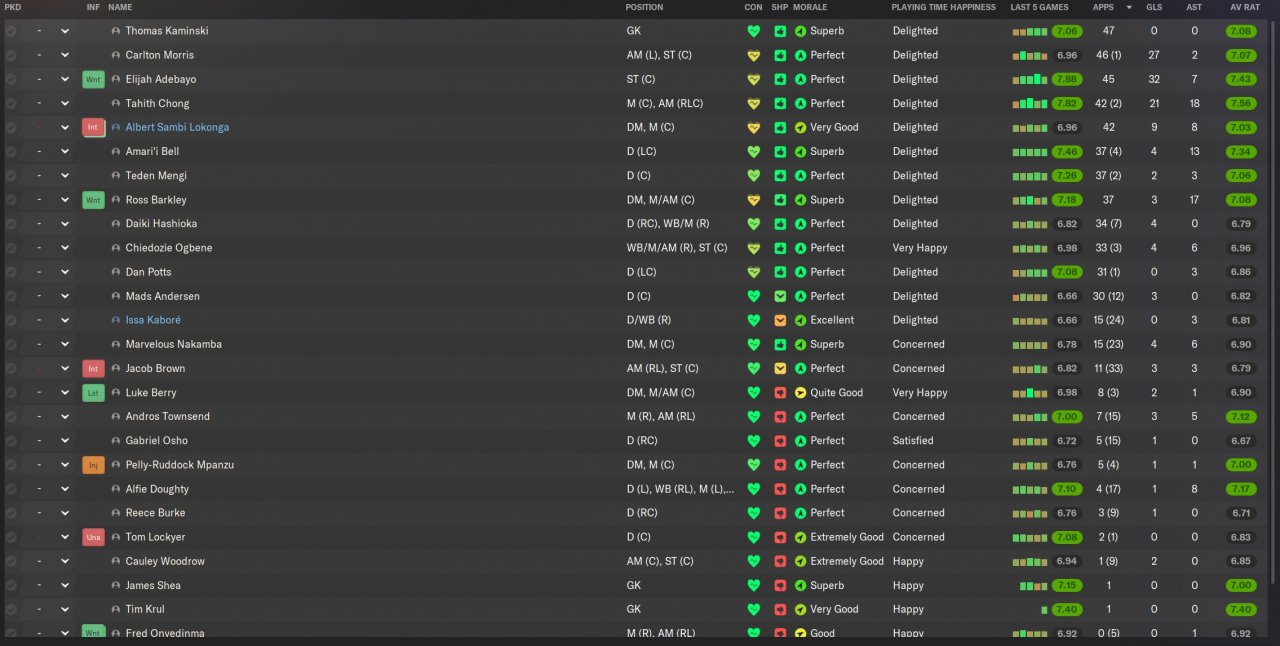The width and height of the screenshot is (1280, 646).
Task: Tick the picked circle for Thomas Kaminski
Action: 11,31
